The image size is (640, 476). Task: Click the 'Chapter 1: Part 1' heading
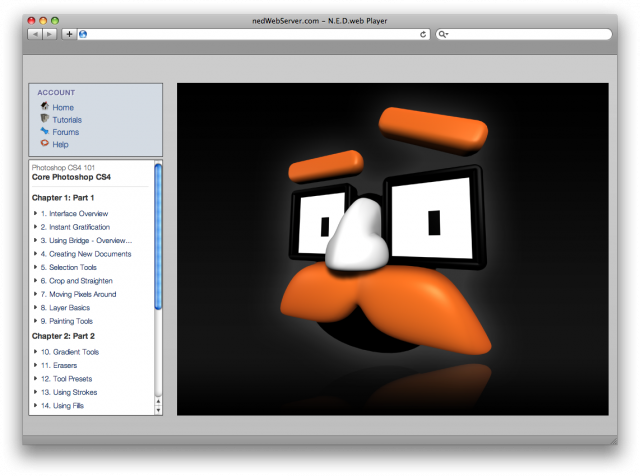coord(63,198)
